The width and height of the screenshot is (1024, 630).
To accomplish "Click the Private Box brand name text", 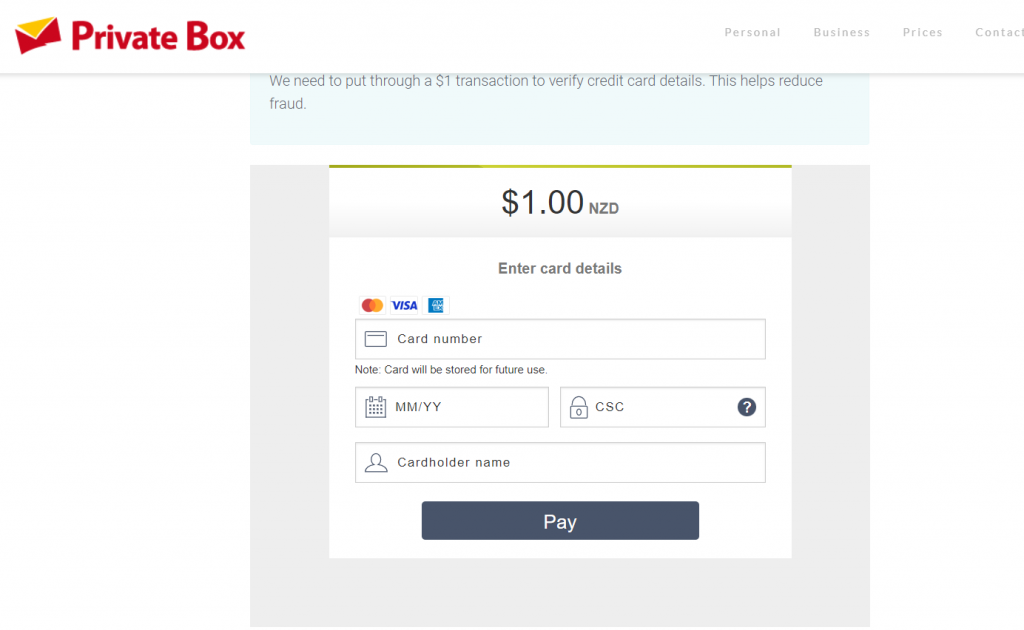I will (158, 37).
